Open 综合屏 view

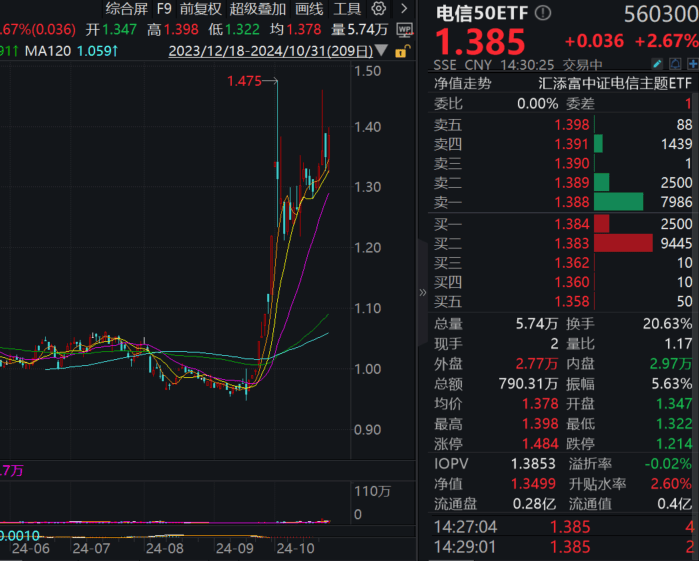click(127, 8)
